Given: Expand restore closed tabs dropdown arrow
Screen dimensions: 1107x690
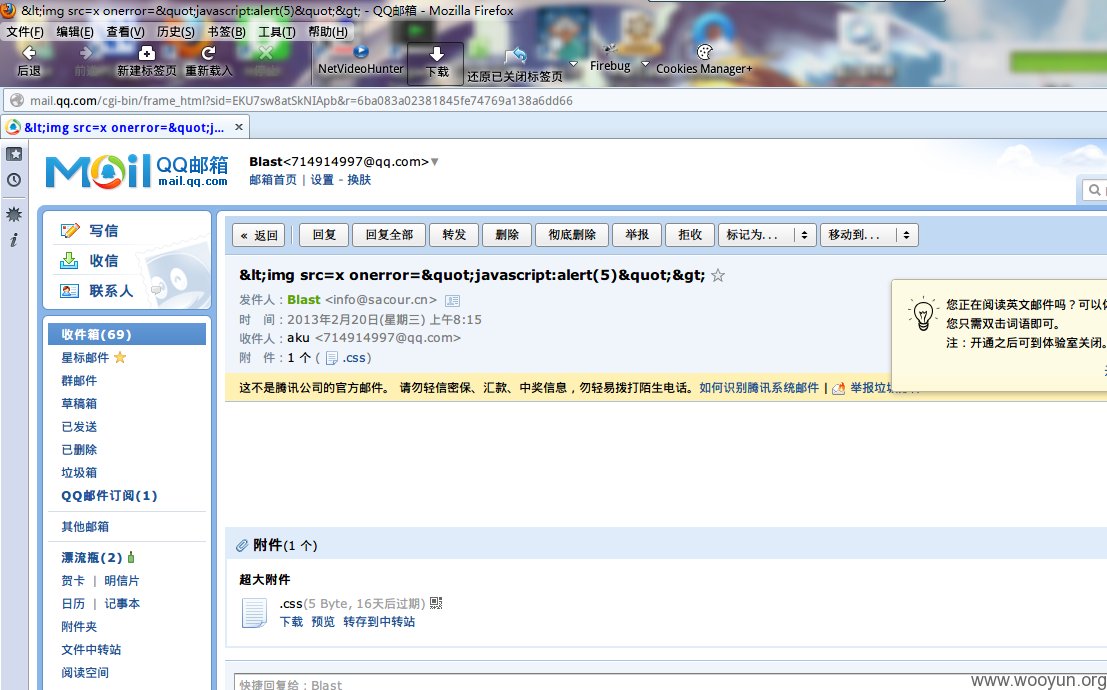Looking at the screenshot, I should (x=573, y=64).
